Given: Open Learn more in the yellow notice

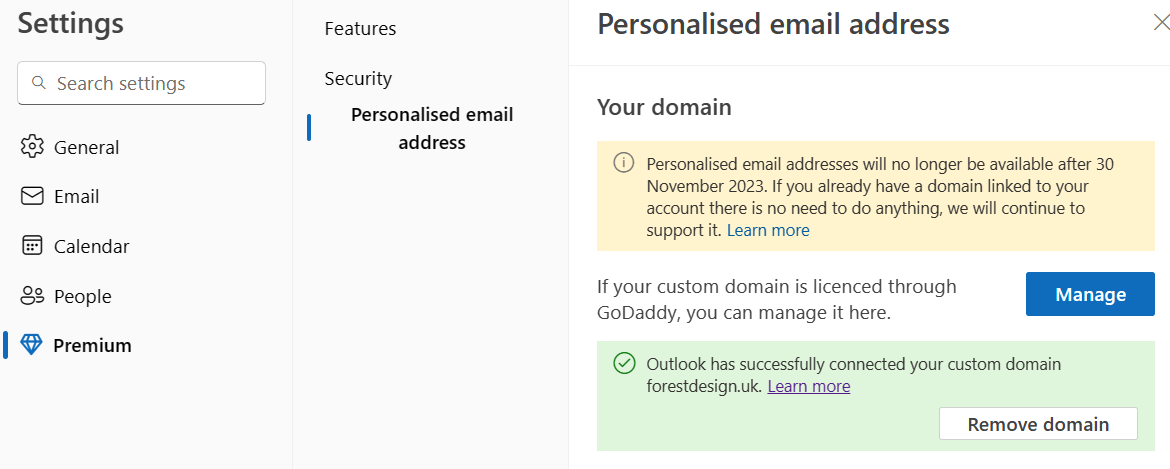Looking at the screenshot, I should pos(768,230).
